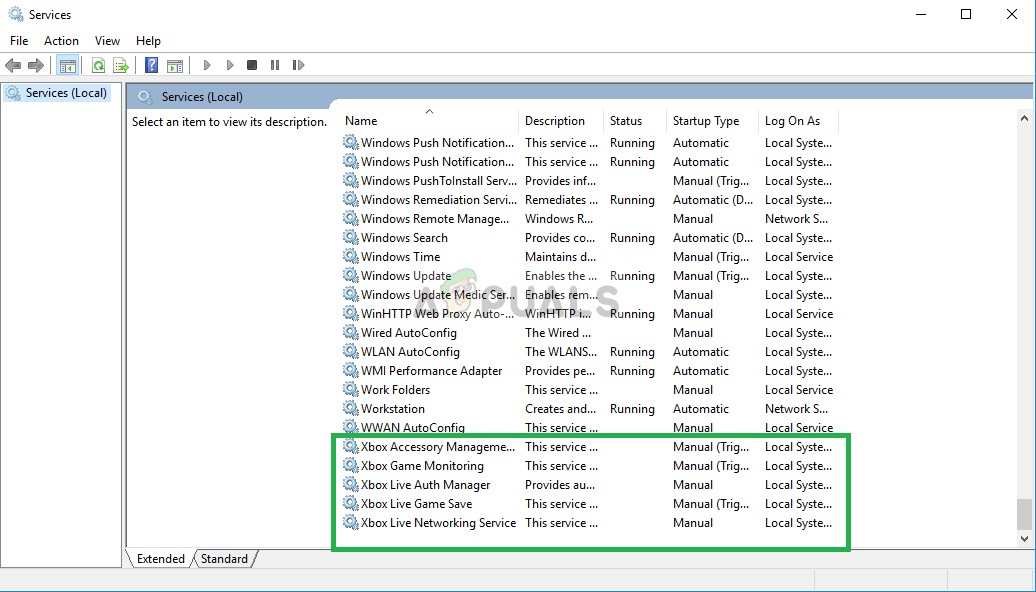
Task: Select the WMI Performance Adapter service name
Action: click(431, 371)
